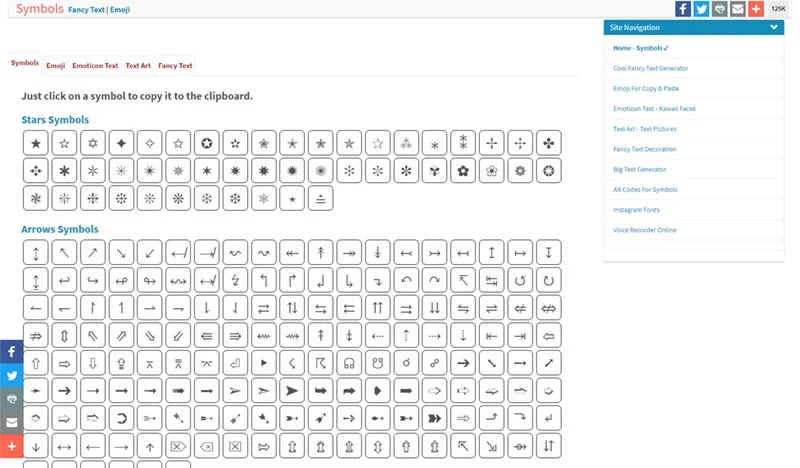Copy the clockwise open circle arrow
The image size is (800, 468).
(549, 280)
